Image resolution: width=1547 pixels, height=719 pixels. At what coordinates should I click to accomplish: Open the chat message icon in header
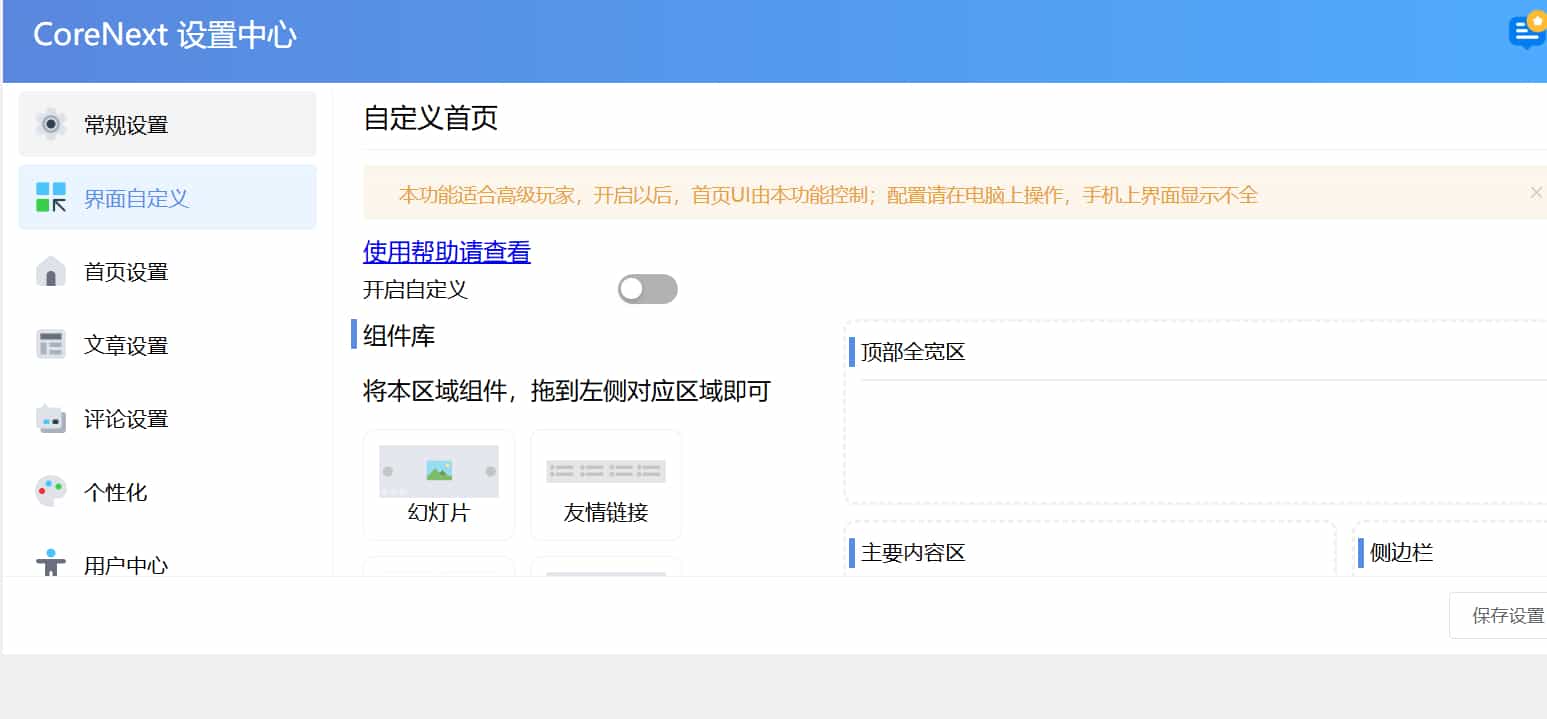[x=1526, y=31]
